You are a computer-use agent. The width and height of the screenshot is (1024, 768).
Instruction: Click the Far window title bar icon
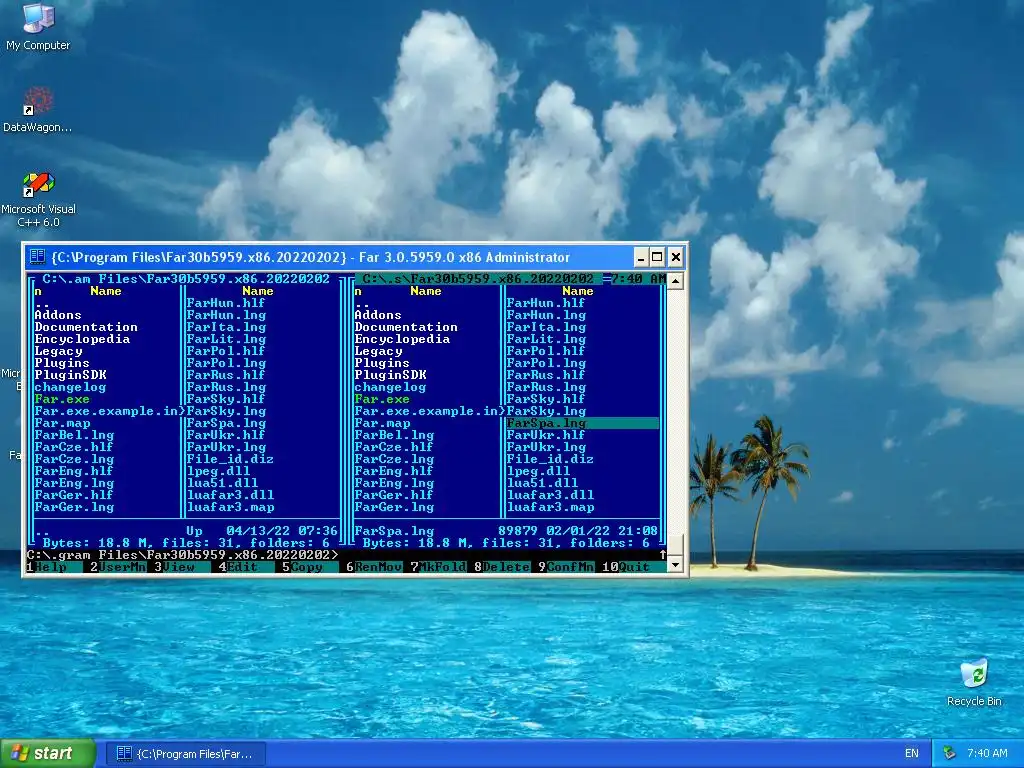(x=37, y=257)
